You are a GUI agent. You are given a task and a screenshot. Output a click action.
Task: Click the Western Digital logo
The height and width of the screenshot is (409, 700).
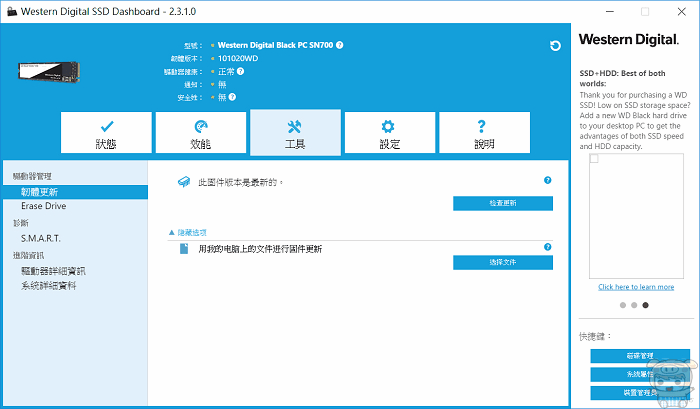pos(629,39)
